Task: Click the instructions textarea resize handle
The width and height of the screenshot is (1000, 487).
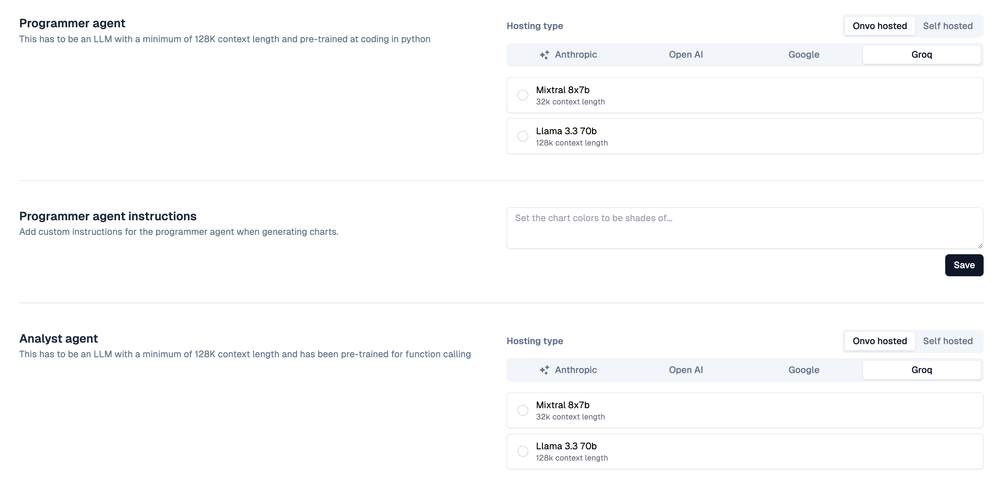Action: [x=979, y=244]
